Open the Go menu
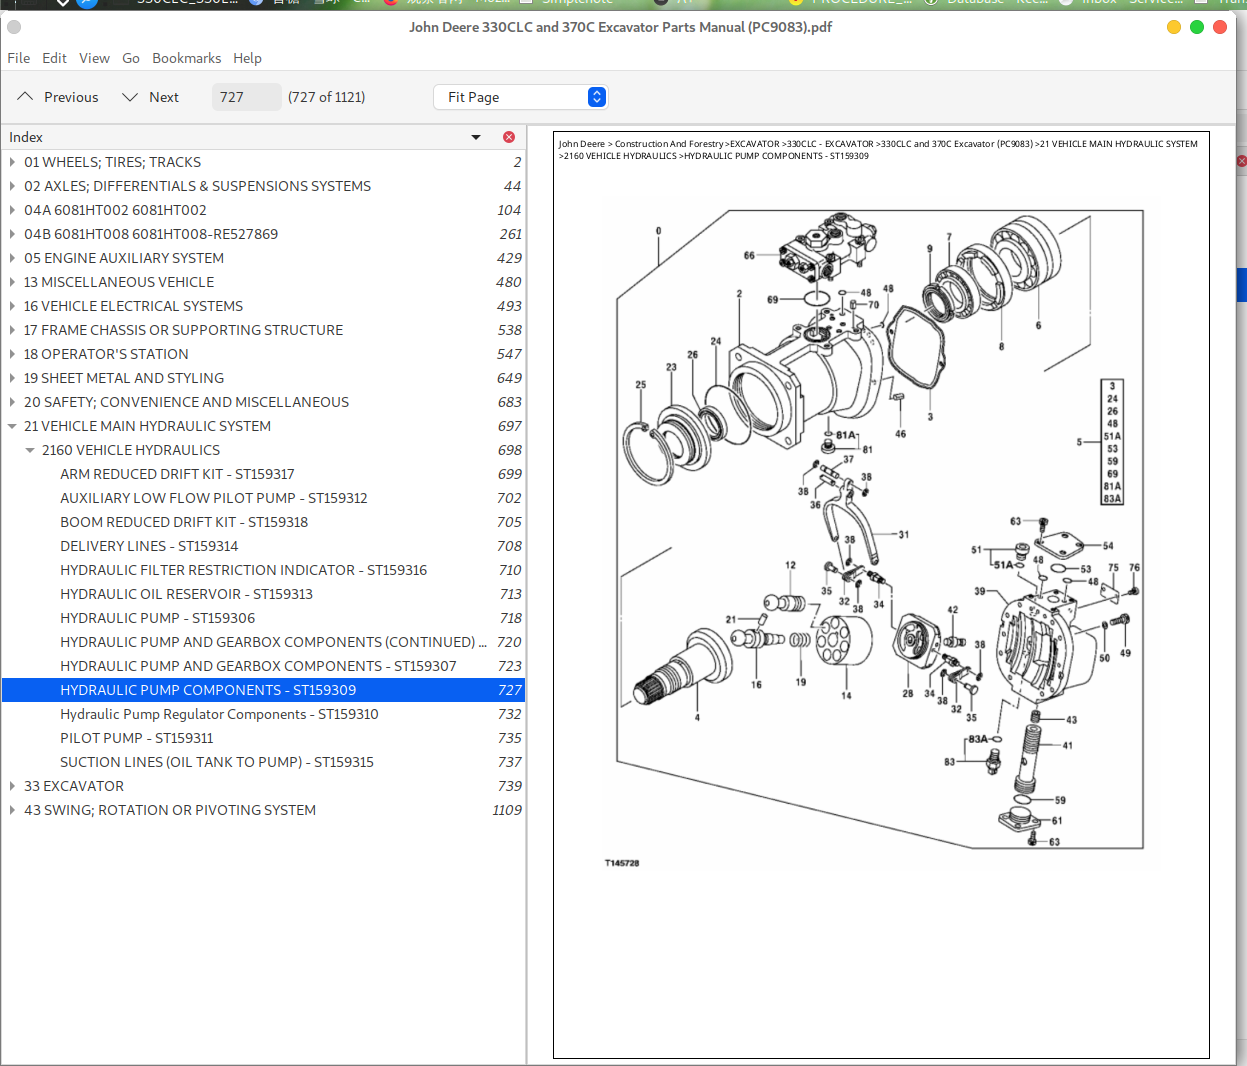 pyautogui.click(x=130, y=58)
